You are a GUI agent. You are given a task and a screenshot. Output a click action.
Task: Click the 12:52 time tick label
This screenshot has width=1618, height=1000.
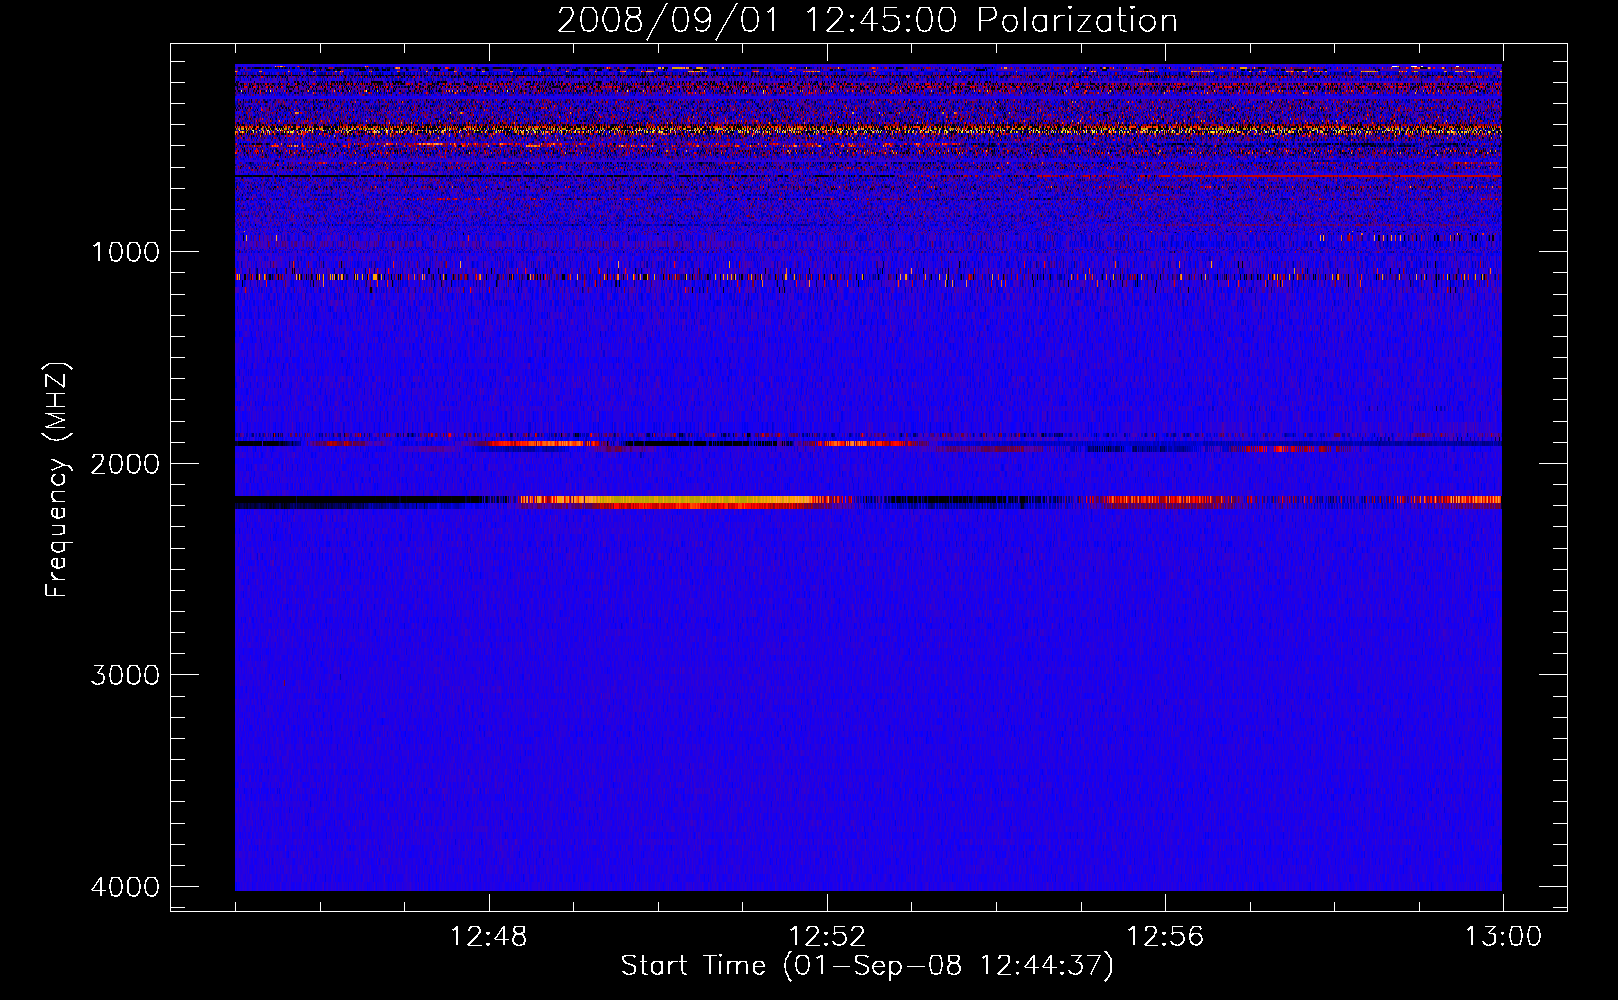click(x=827, y=937)
